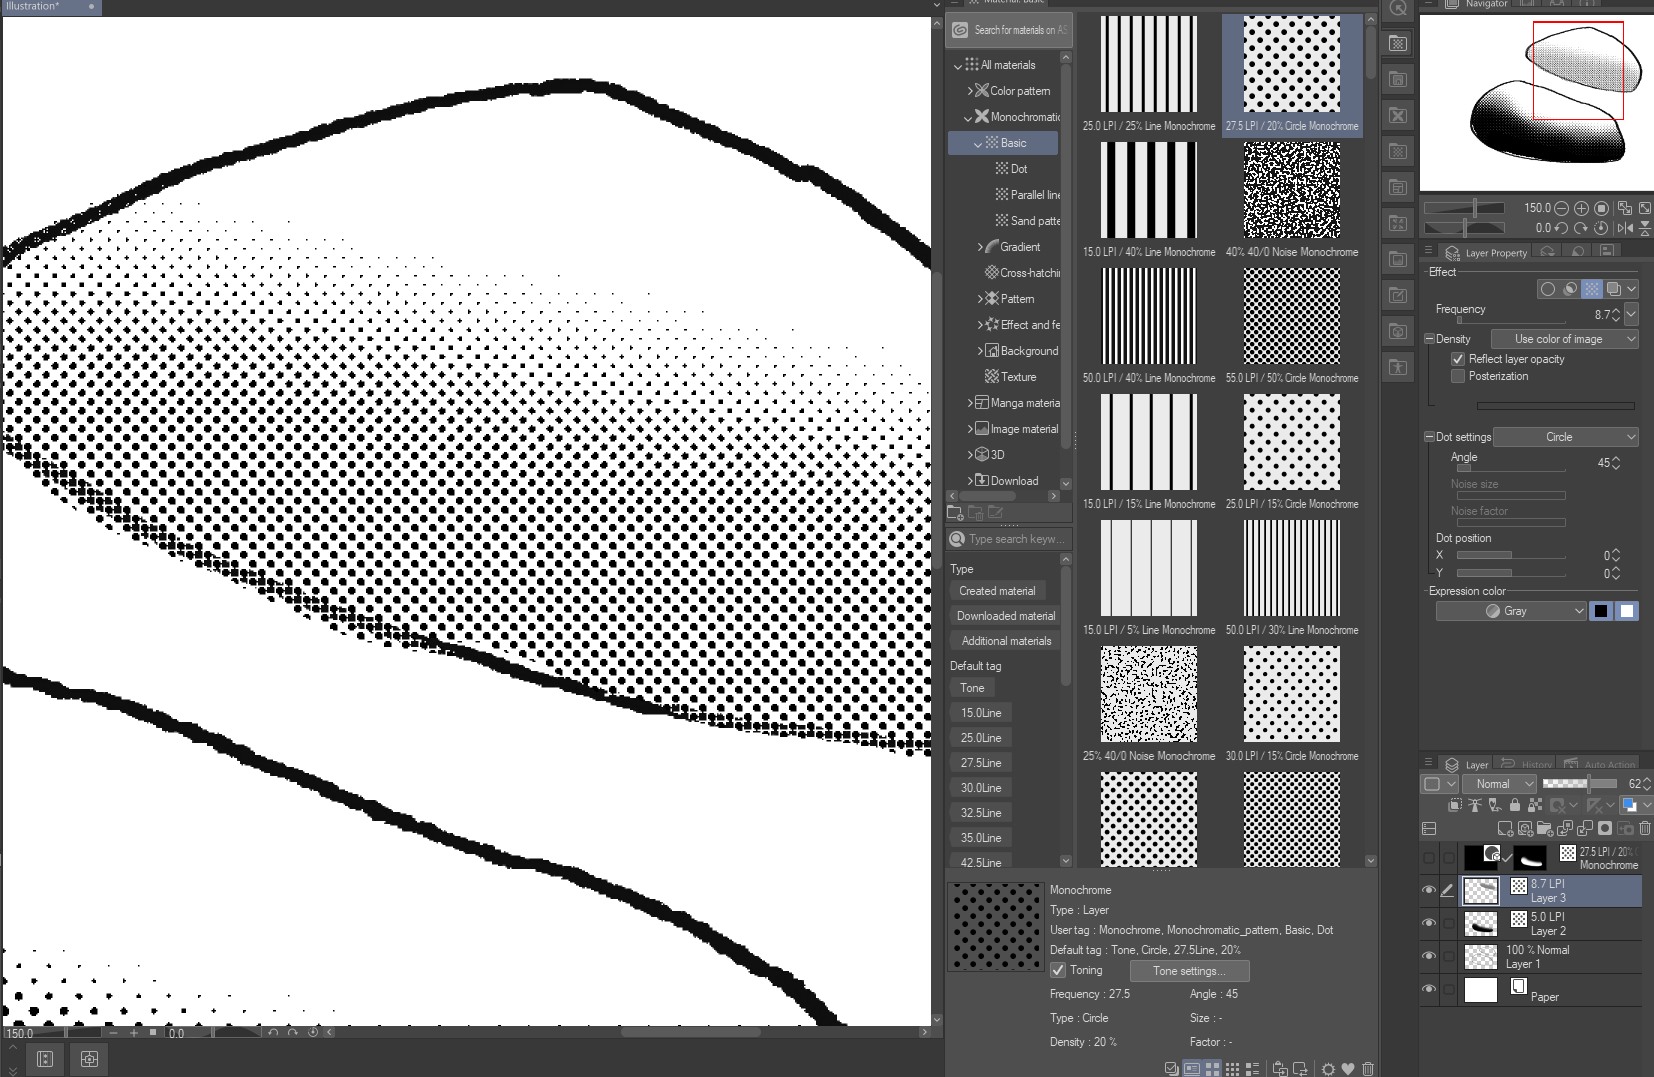1654x1077 pixels.
Task: Click the Tone settings button
Action: 1189,971
